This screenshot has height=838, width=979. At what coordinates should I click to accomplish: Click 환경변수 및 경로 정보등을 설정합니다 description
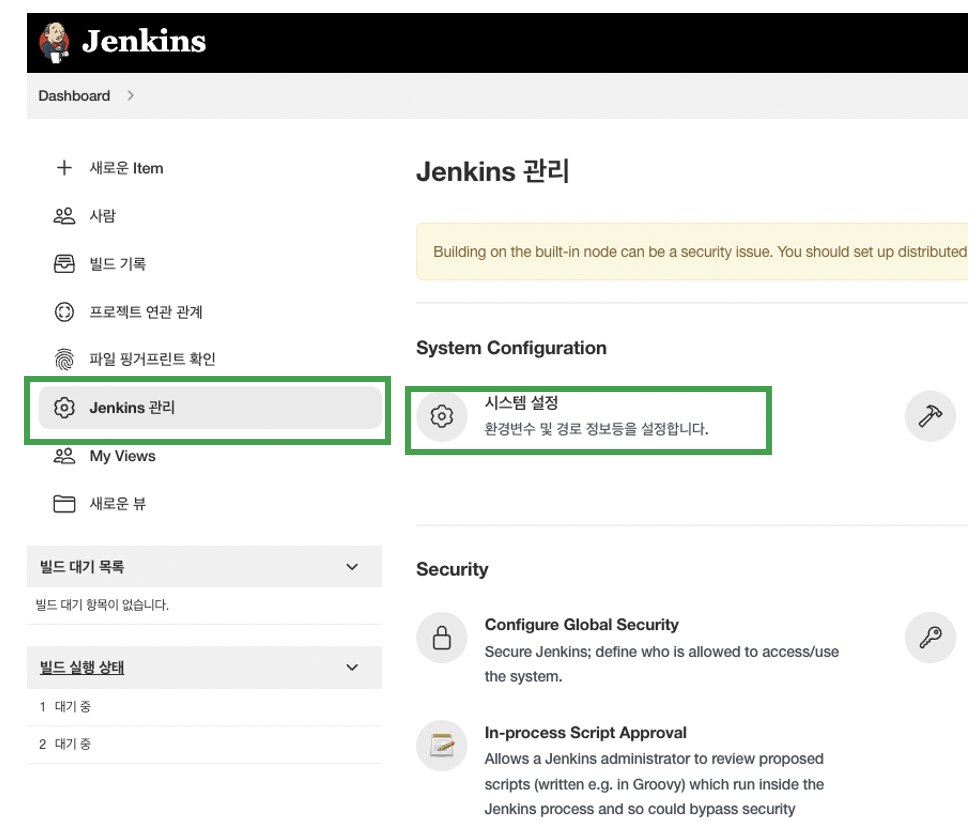[596, 429]
